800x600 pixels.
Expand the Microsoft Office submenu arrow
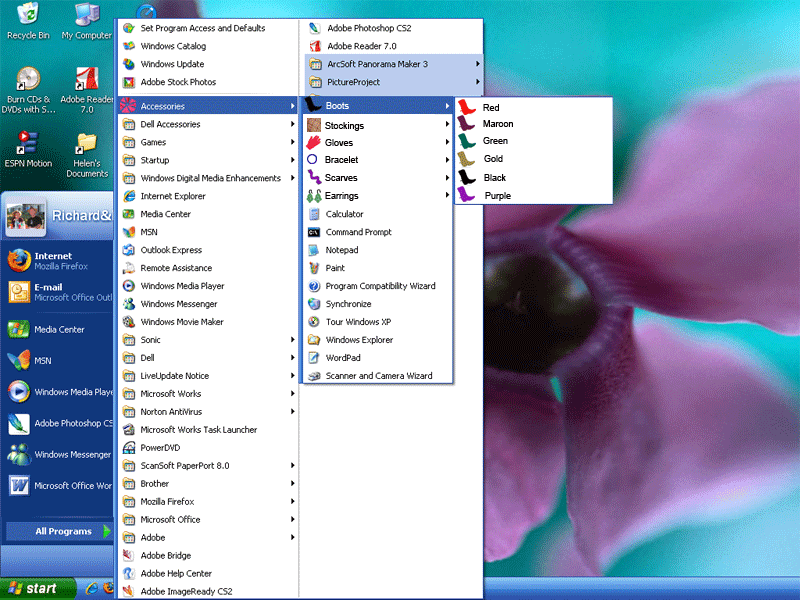click(292, 519)
